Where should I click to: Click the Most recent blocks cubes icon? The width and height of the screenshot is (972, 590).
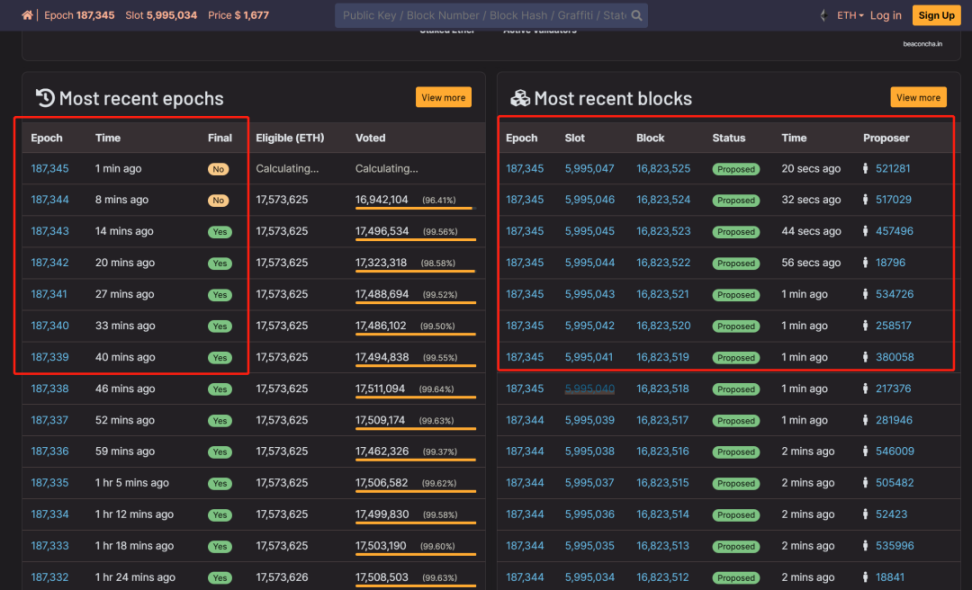(520, 98)
